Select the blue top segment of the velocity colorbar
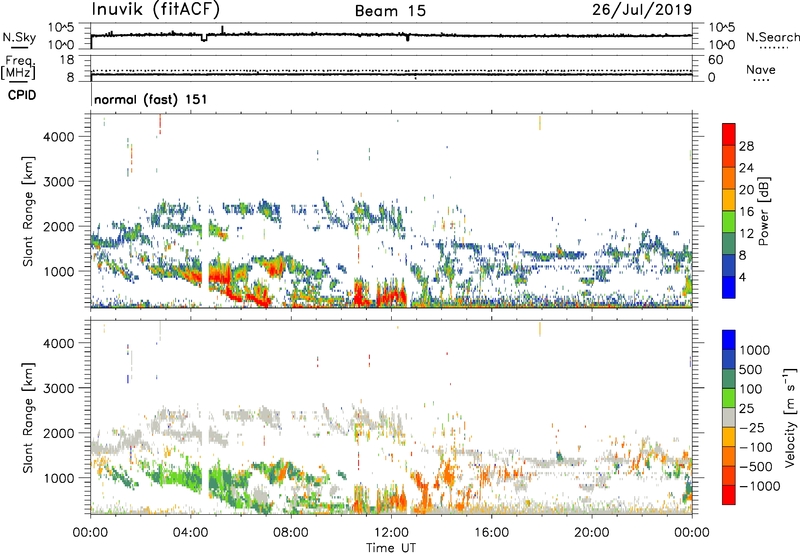 tap(729, 340)
